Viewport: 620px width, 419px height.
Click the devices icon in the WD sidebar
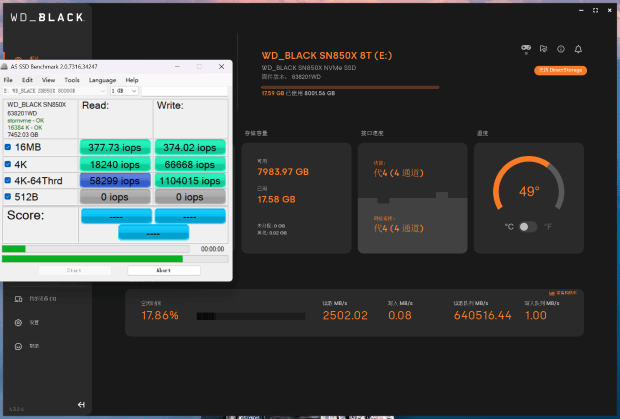pos(18,299)
